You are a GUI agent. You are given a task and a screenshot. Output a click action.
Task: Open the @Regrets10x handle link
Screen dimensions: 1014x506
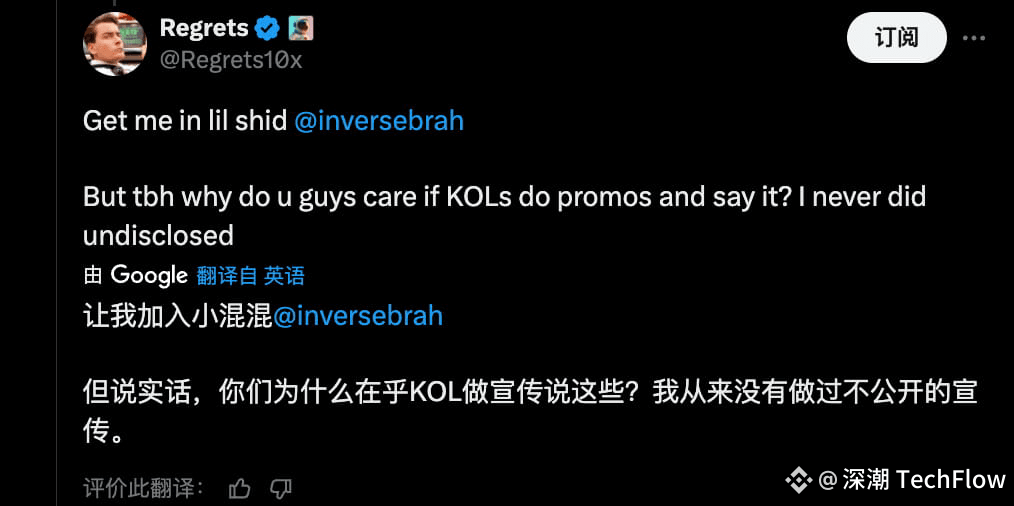(x=231, y=60)
